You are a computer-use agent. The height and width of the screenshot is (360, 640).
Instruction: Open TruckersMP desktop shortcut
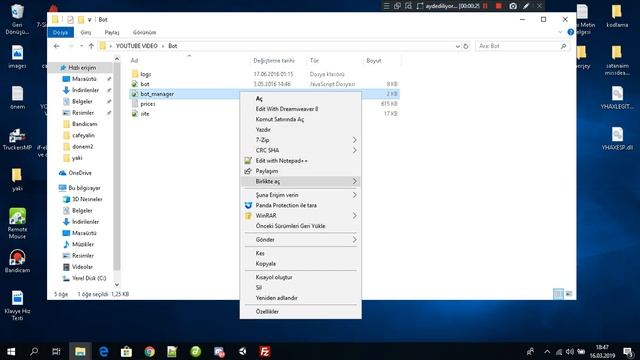pos(17,140)
